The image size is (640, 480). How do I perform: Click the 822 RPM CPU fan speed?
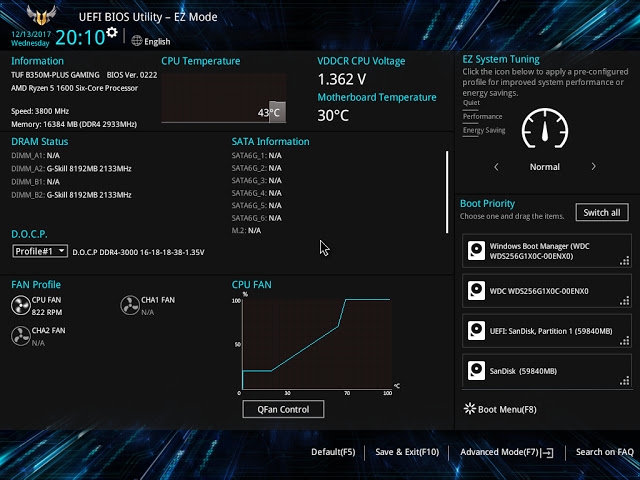coord(47,312)
